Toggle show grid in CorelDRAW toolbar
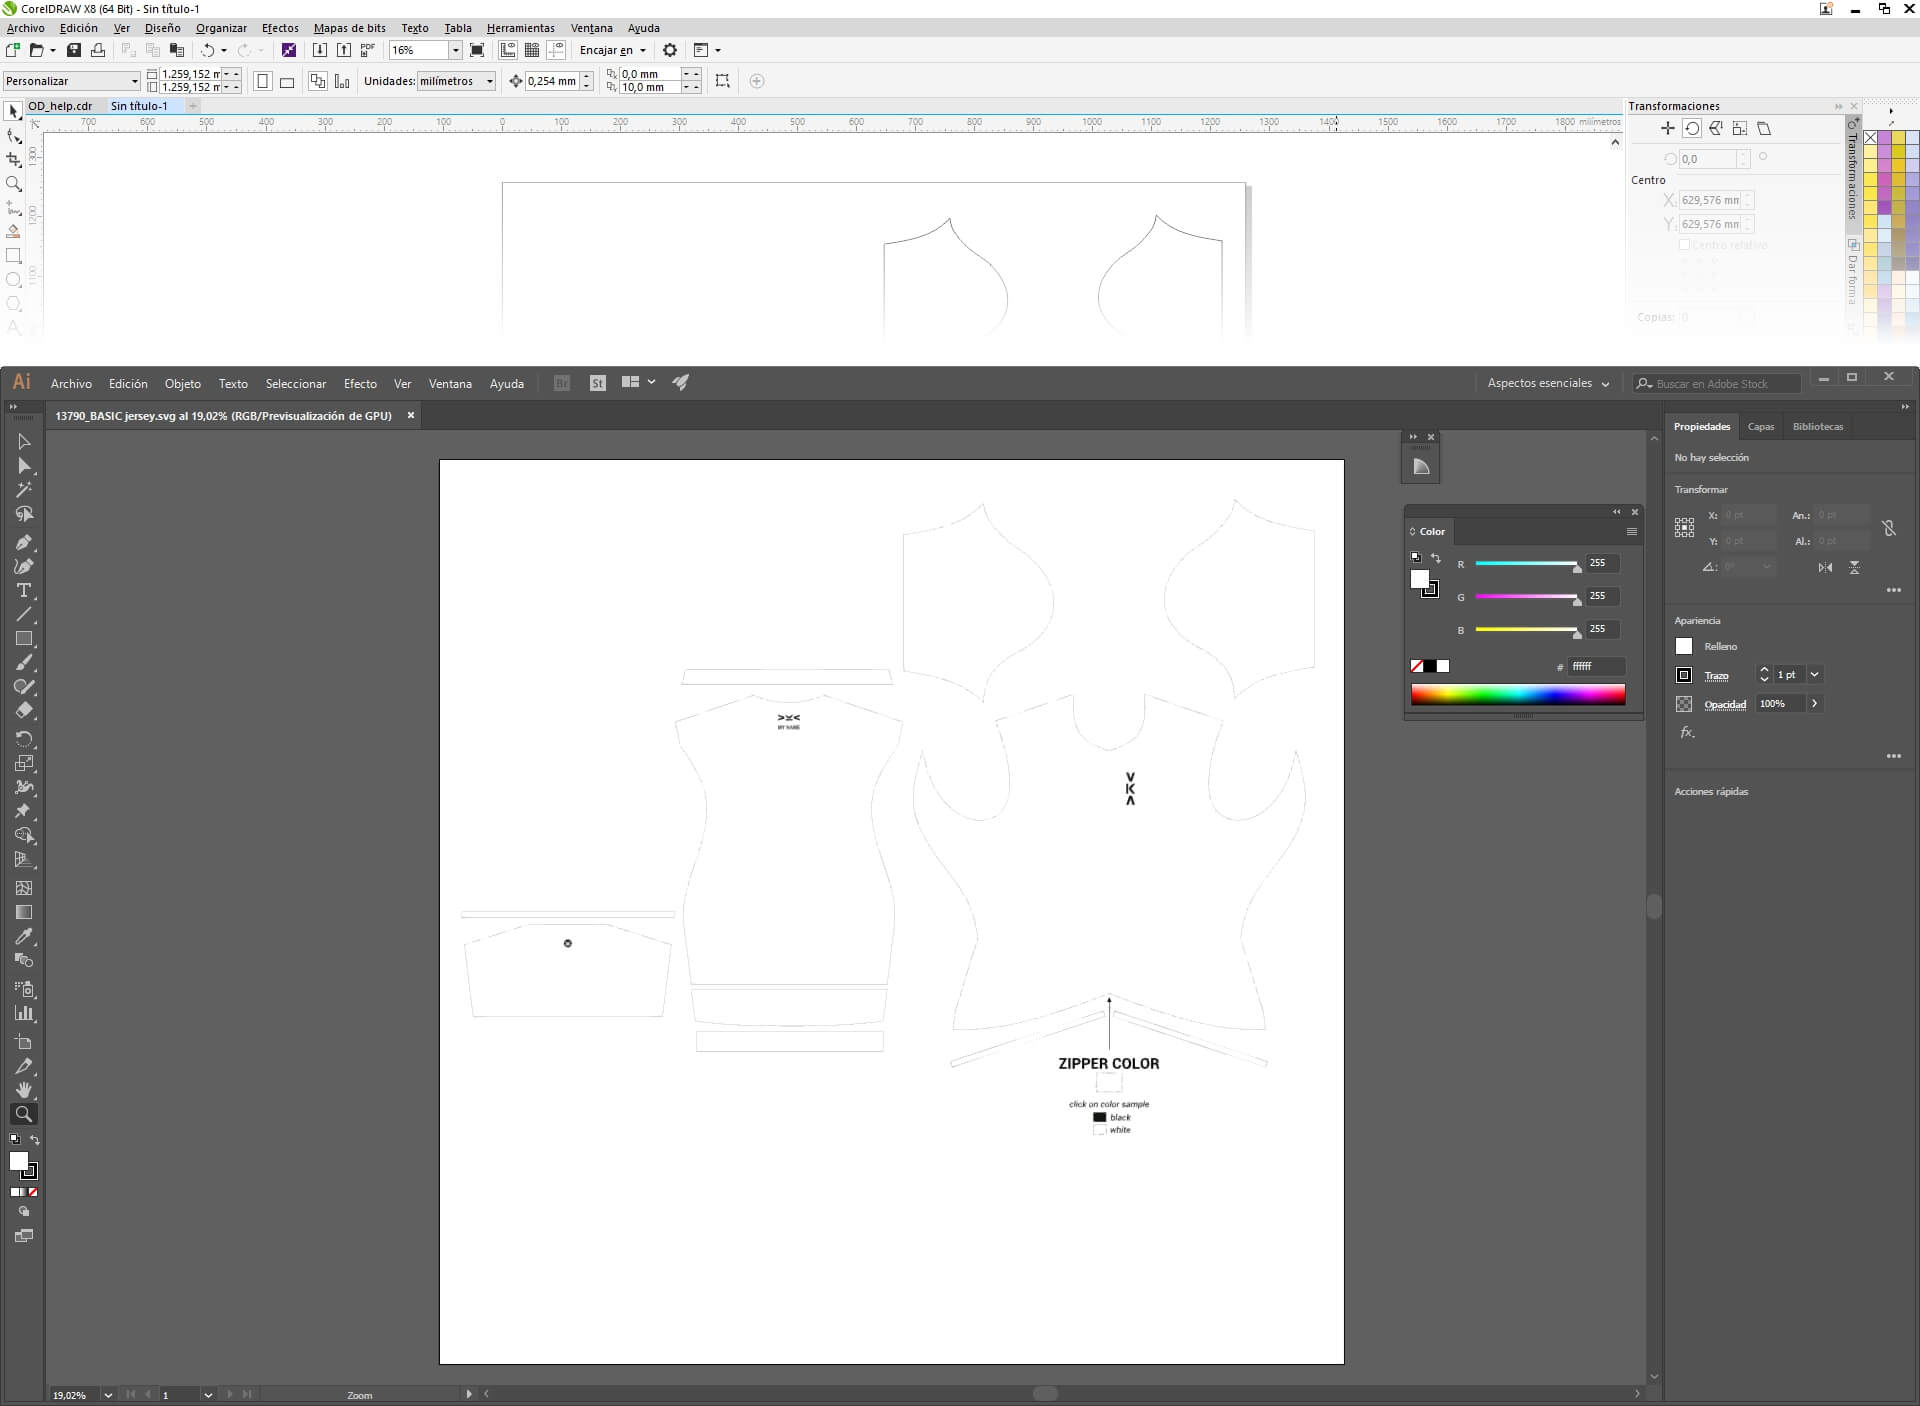 click(532, 50)
